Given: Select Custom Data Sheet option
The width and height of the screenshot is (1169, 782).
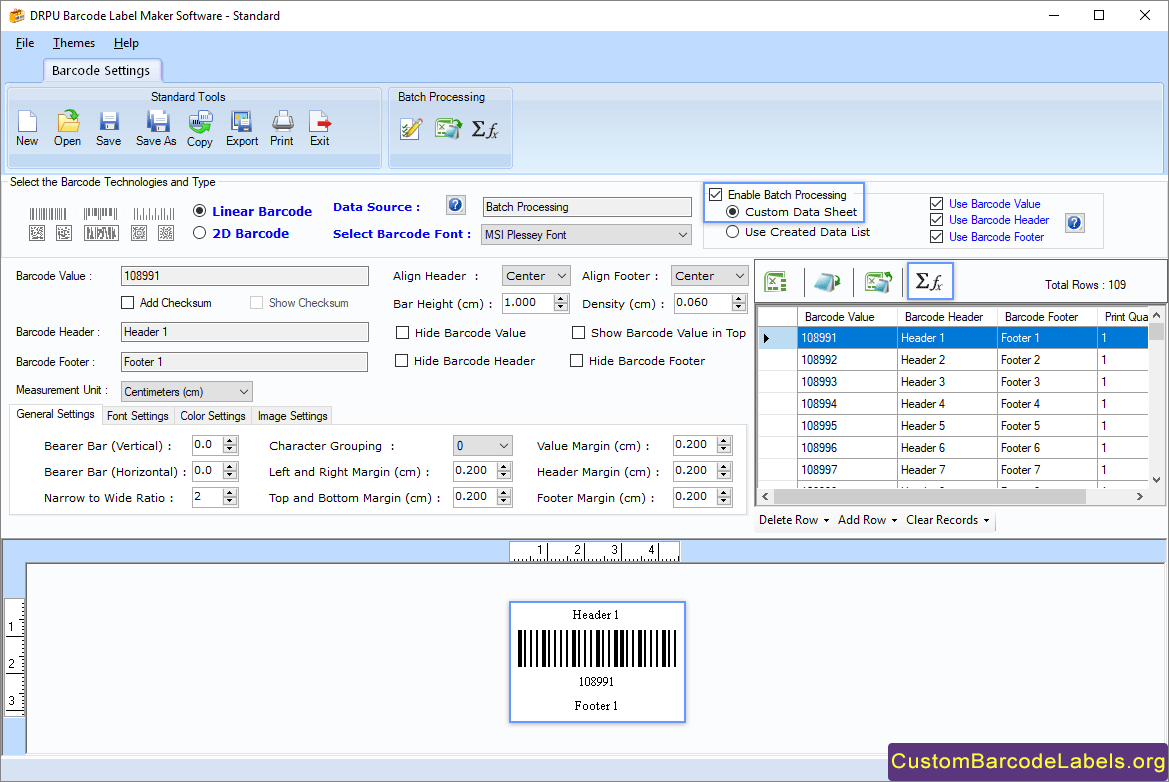Looking at the screenshot, I should tap(733, 212).
